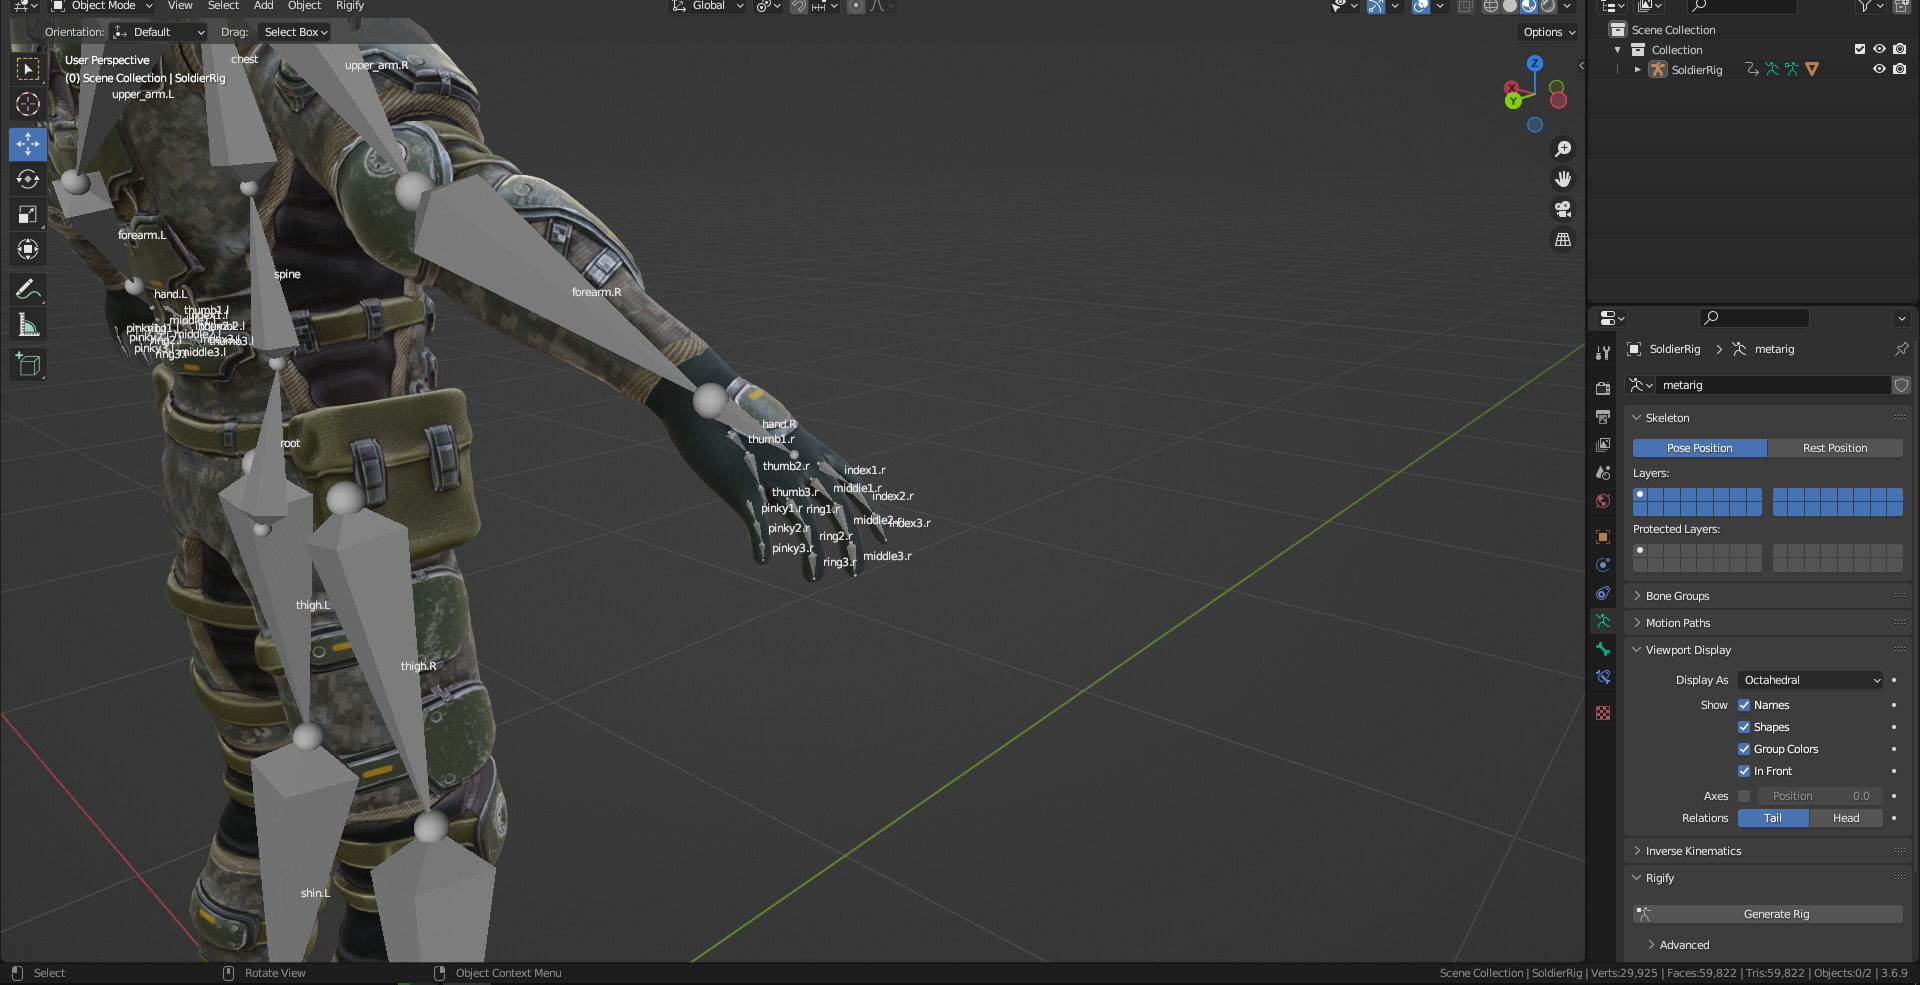Hide SoldierRig in viewport with eye icon
1920x985 pixels.
(1879, 69)
